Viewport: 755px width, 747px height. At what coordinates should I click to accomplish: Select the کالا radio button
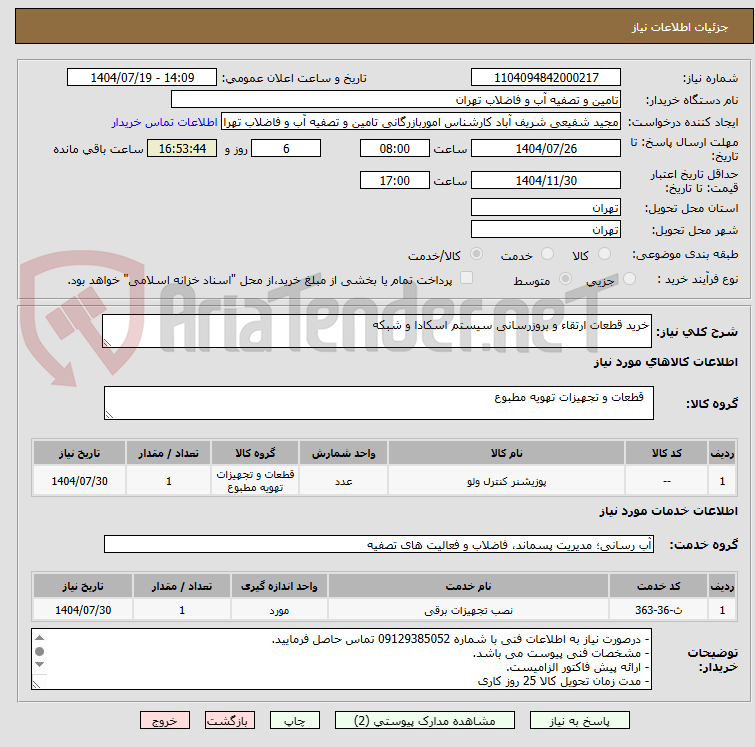coord(604,254)
